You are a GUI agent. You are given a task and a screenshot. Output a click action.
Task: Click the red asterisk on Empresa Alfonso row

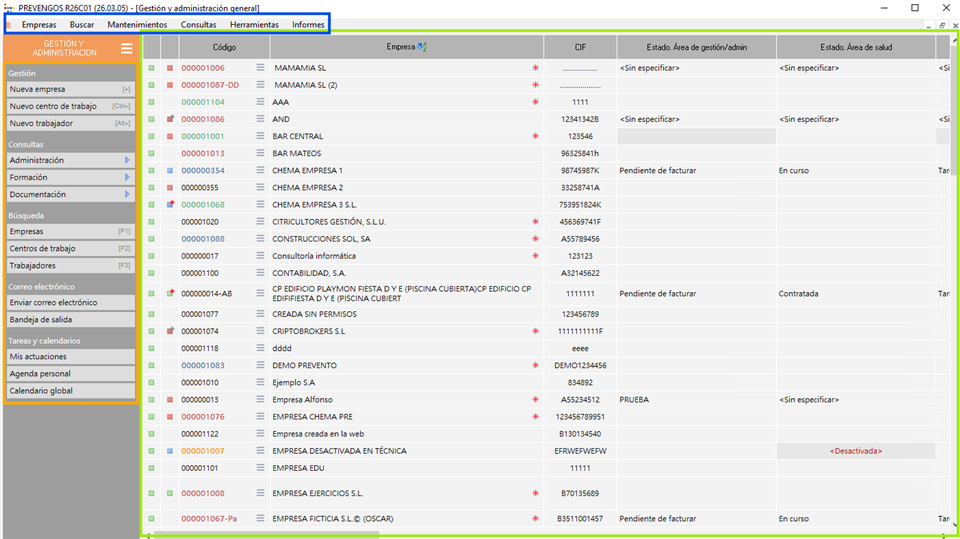click(535, 400)
